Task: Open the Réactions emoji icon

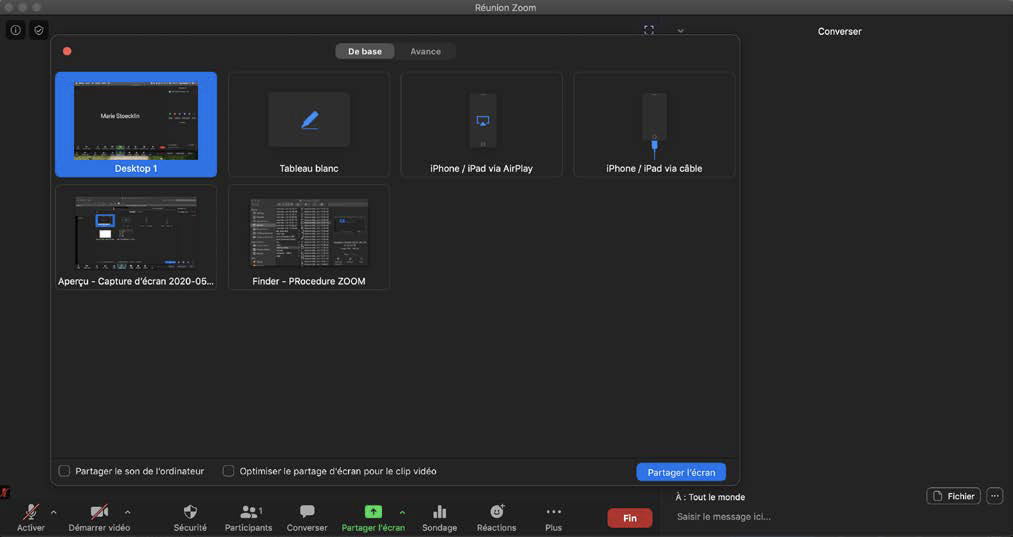Action: 496,512
